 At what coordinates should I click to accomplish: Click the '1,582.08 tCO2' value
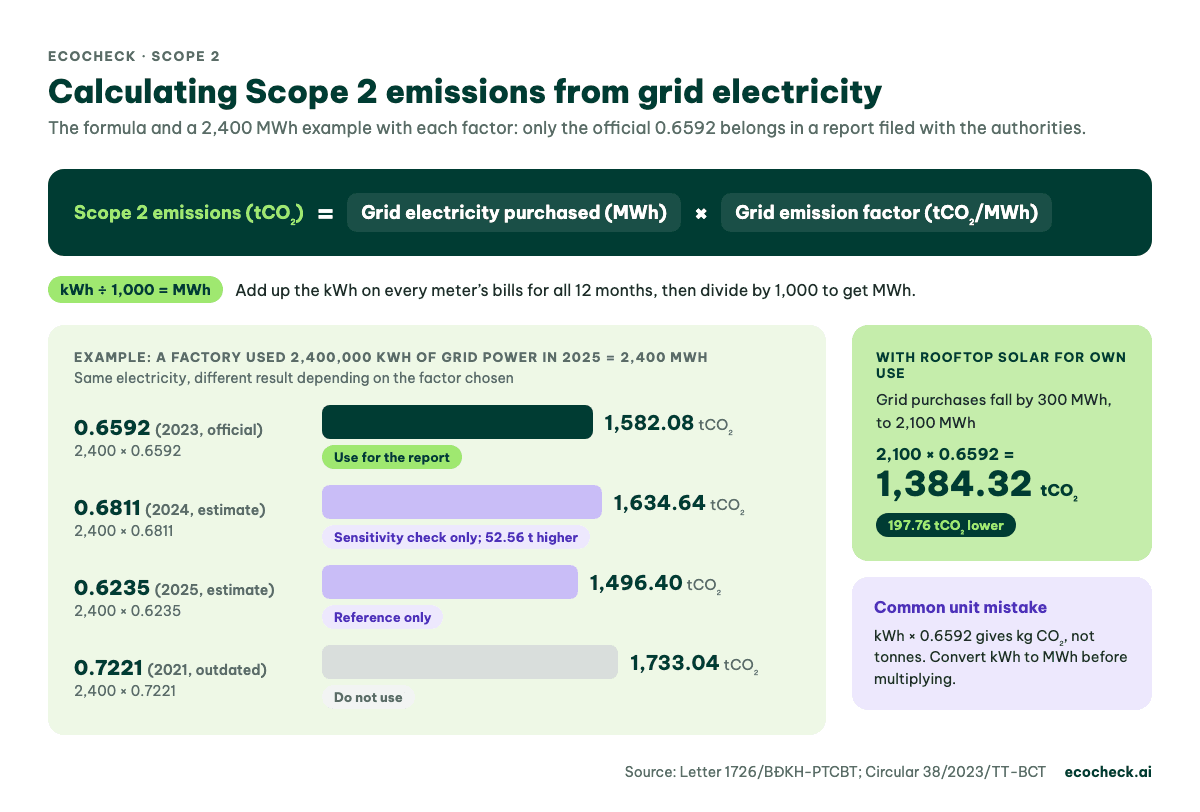669,424
